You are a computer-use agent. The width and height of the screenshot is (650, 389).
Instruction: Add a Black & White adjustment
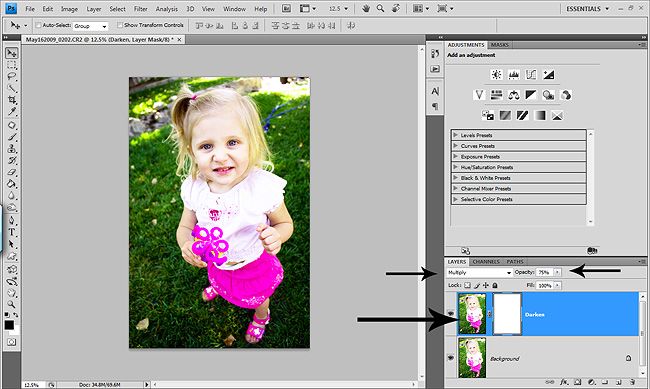[531, 95]
